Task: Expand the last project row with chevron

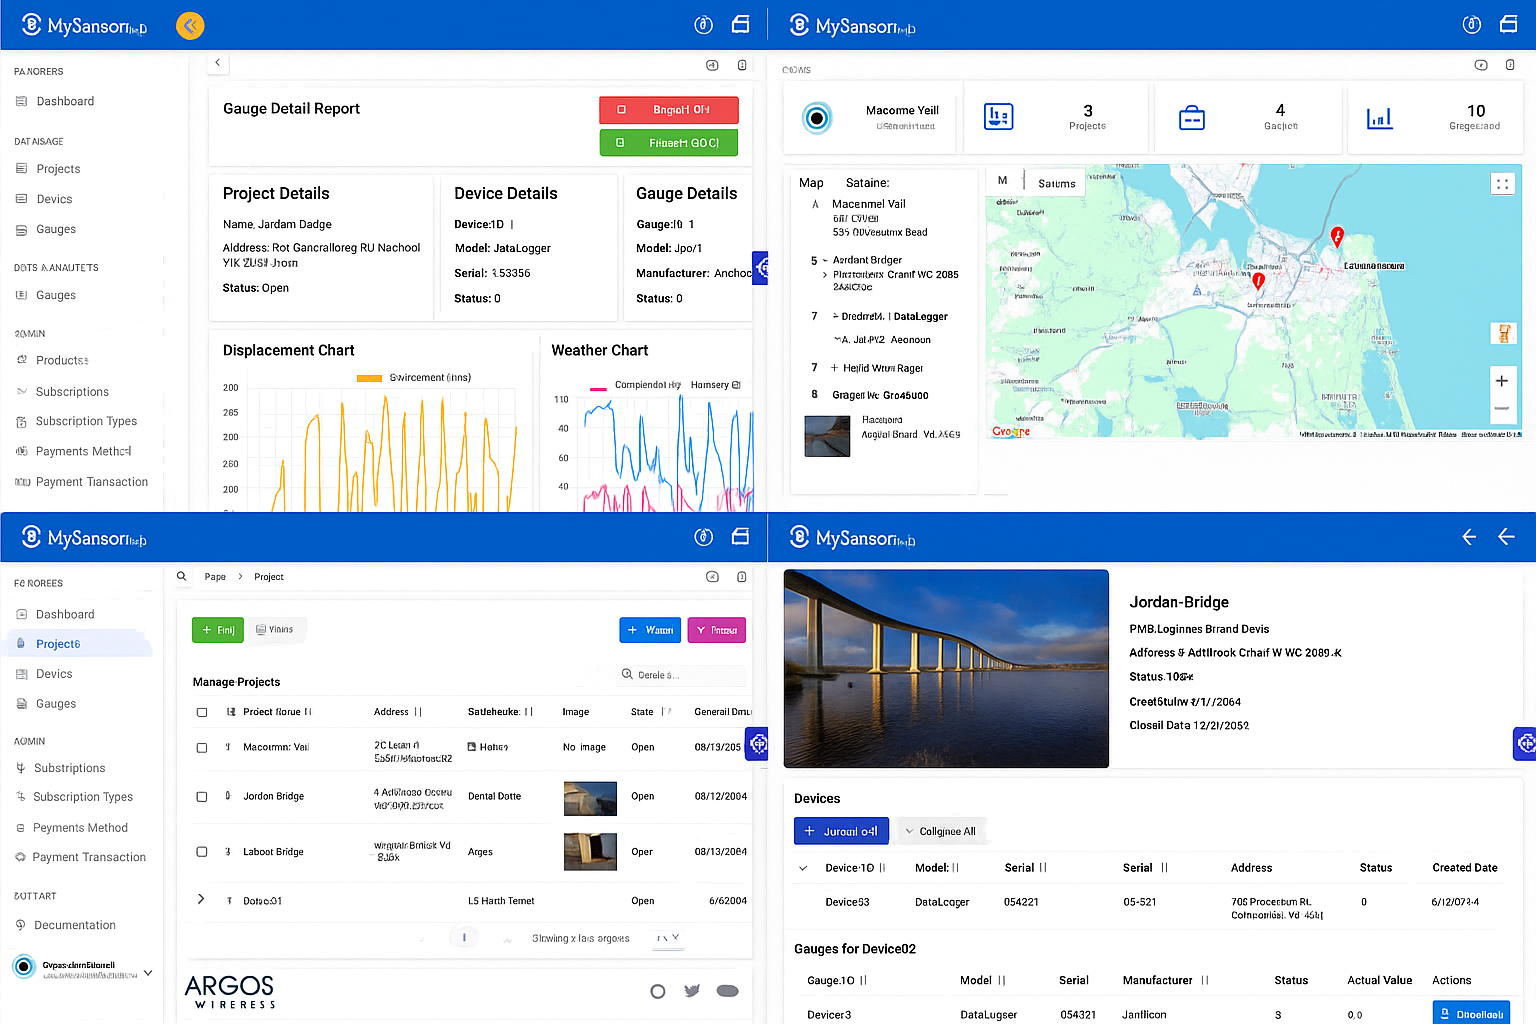Action: pos(201,900)
